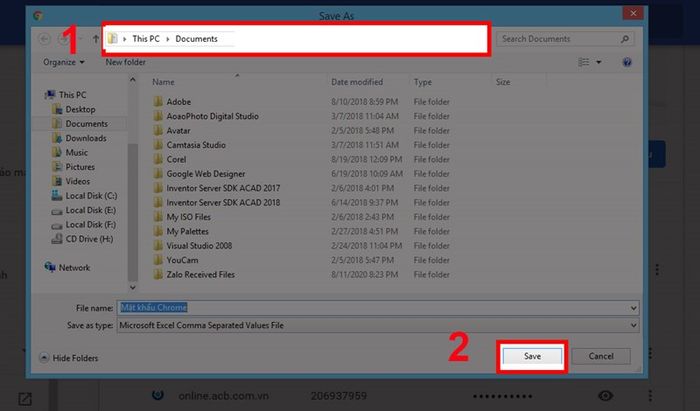Screen dimensions: 700x411
Task: Toggle password visibility eye icon for online.acb.com.vn
Action: click(605, 395)
